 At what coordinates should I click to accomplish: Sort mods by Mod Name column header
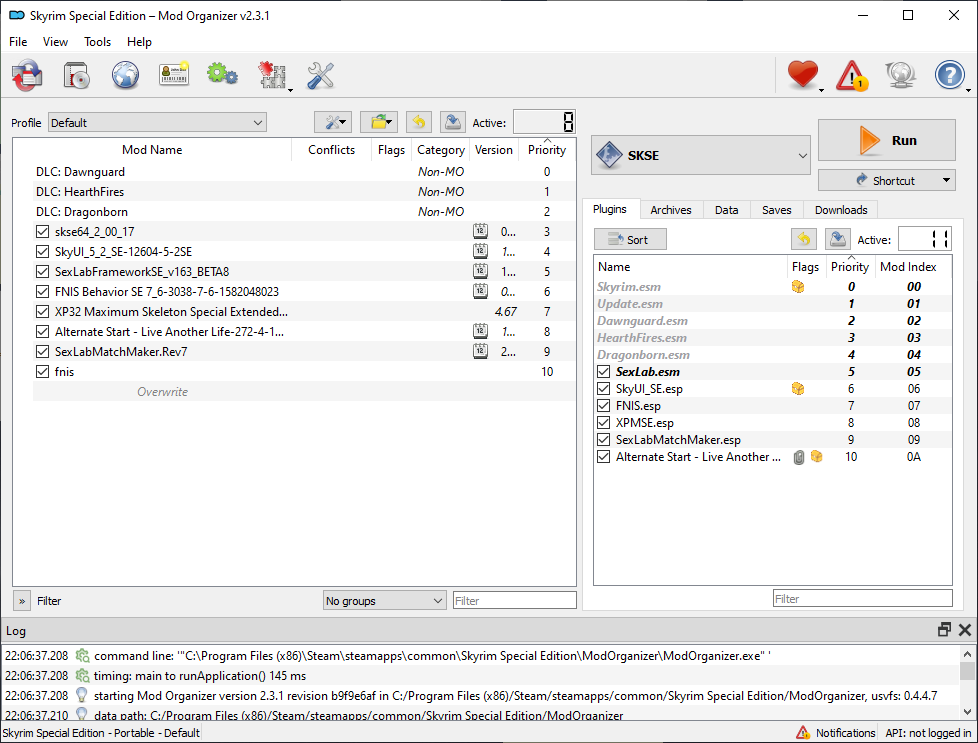[152, 150]
